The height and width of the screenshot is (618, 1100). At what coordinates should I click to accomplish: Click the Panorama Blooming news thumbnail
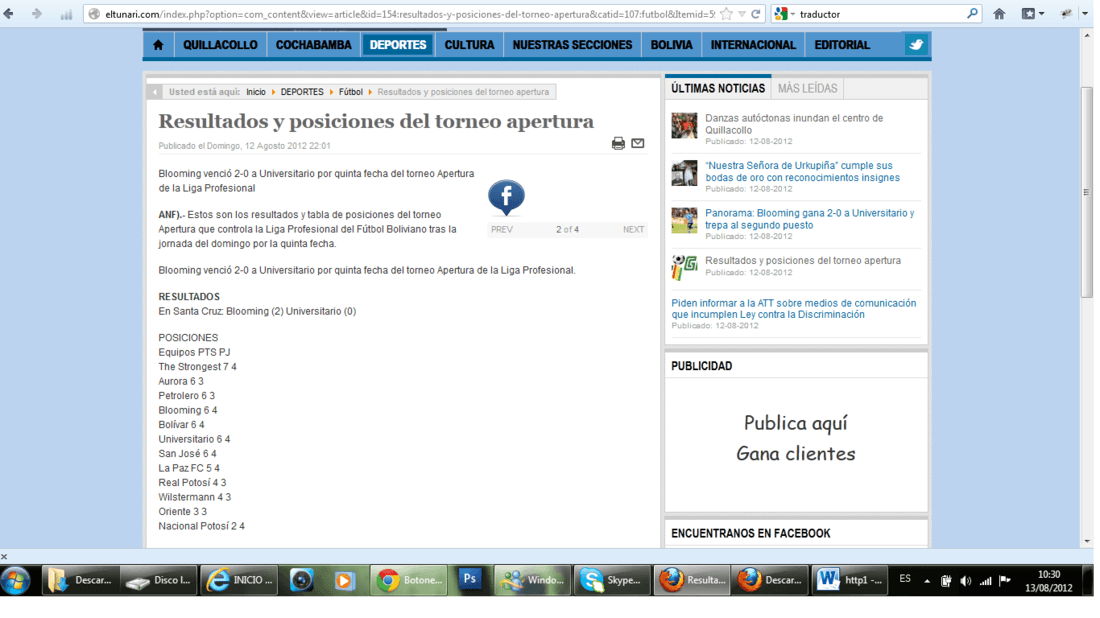[684, 220]
